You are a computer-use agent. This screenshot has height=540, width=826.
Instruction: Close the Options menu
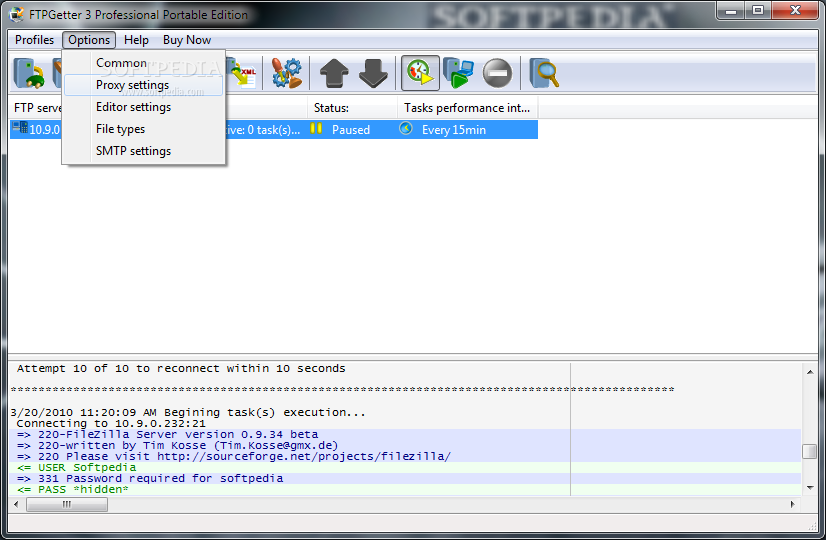point(89,40)
